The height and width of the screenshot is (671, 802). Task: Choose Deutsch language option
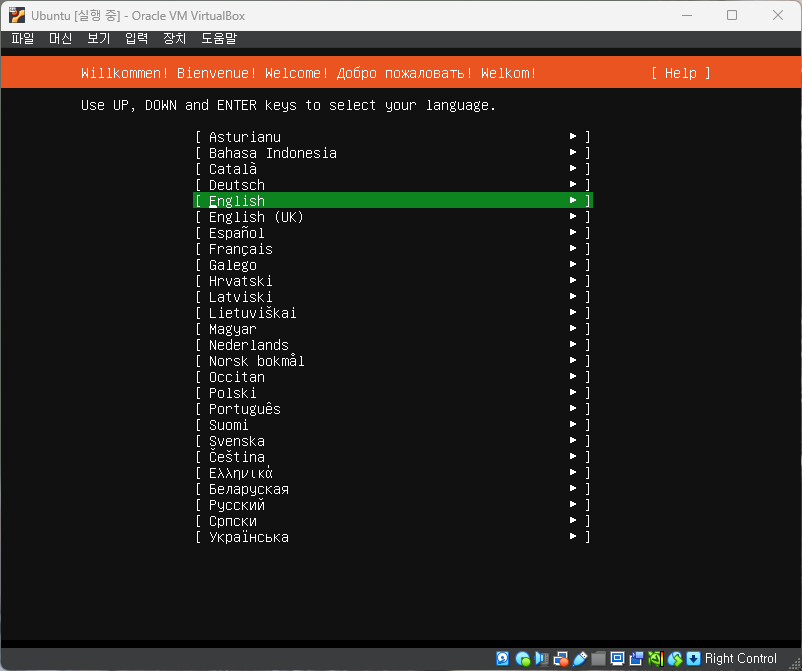click(393, 185)
